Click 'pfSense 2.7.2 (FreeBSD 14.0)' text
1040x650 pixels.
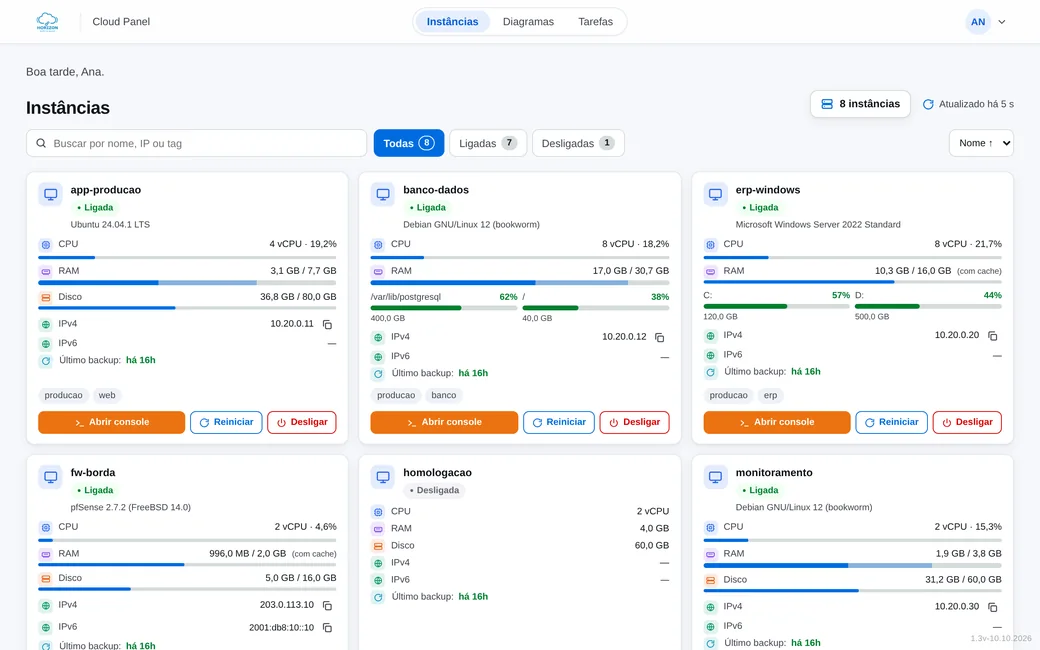(x=131, y=507)
